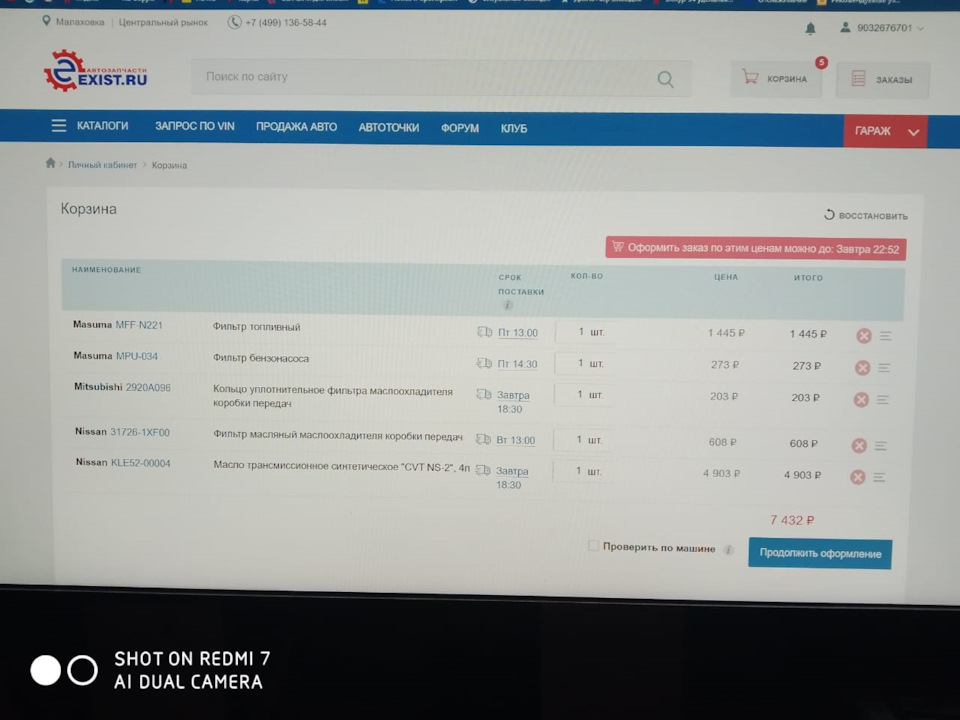This screenshot has height=720, width=960.
Task: Click the total 7 432 ₽
Action: tap(792, 520)
